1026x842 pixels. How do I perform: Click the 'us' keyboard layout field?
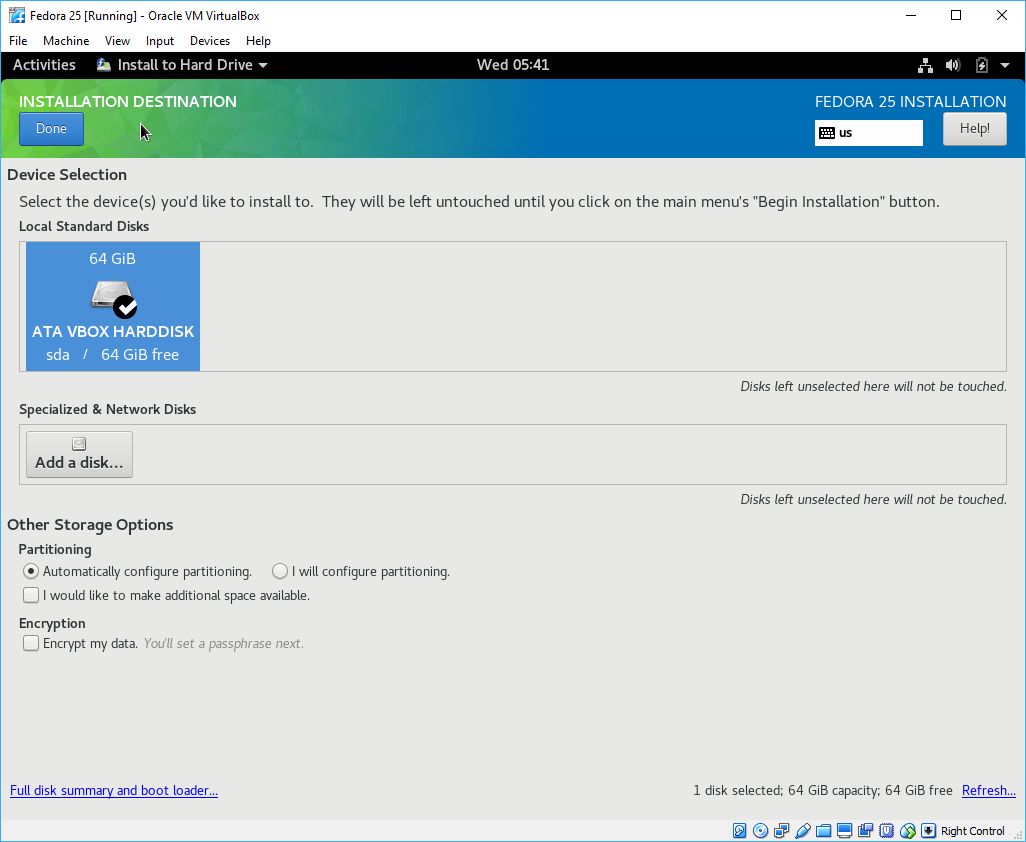868,133
